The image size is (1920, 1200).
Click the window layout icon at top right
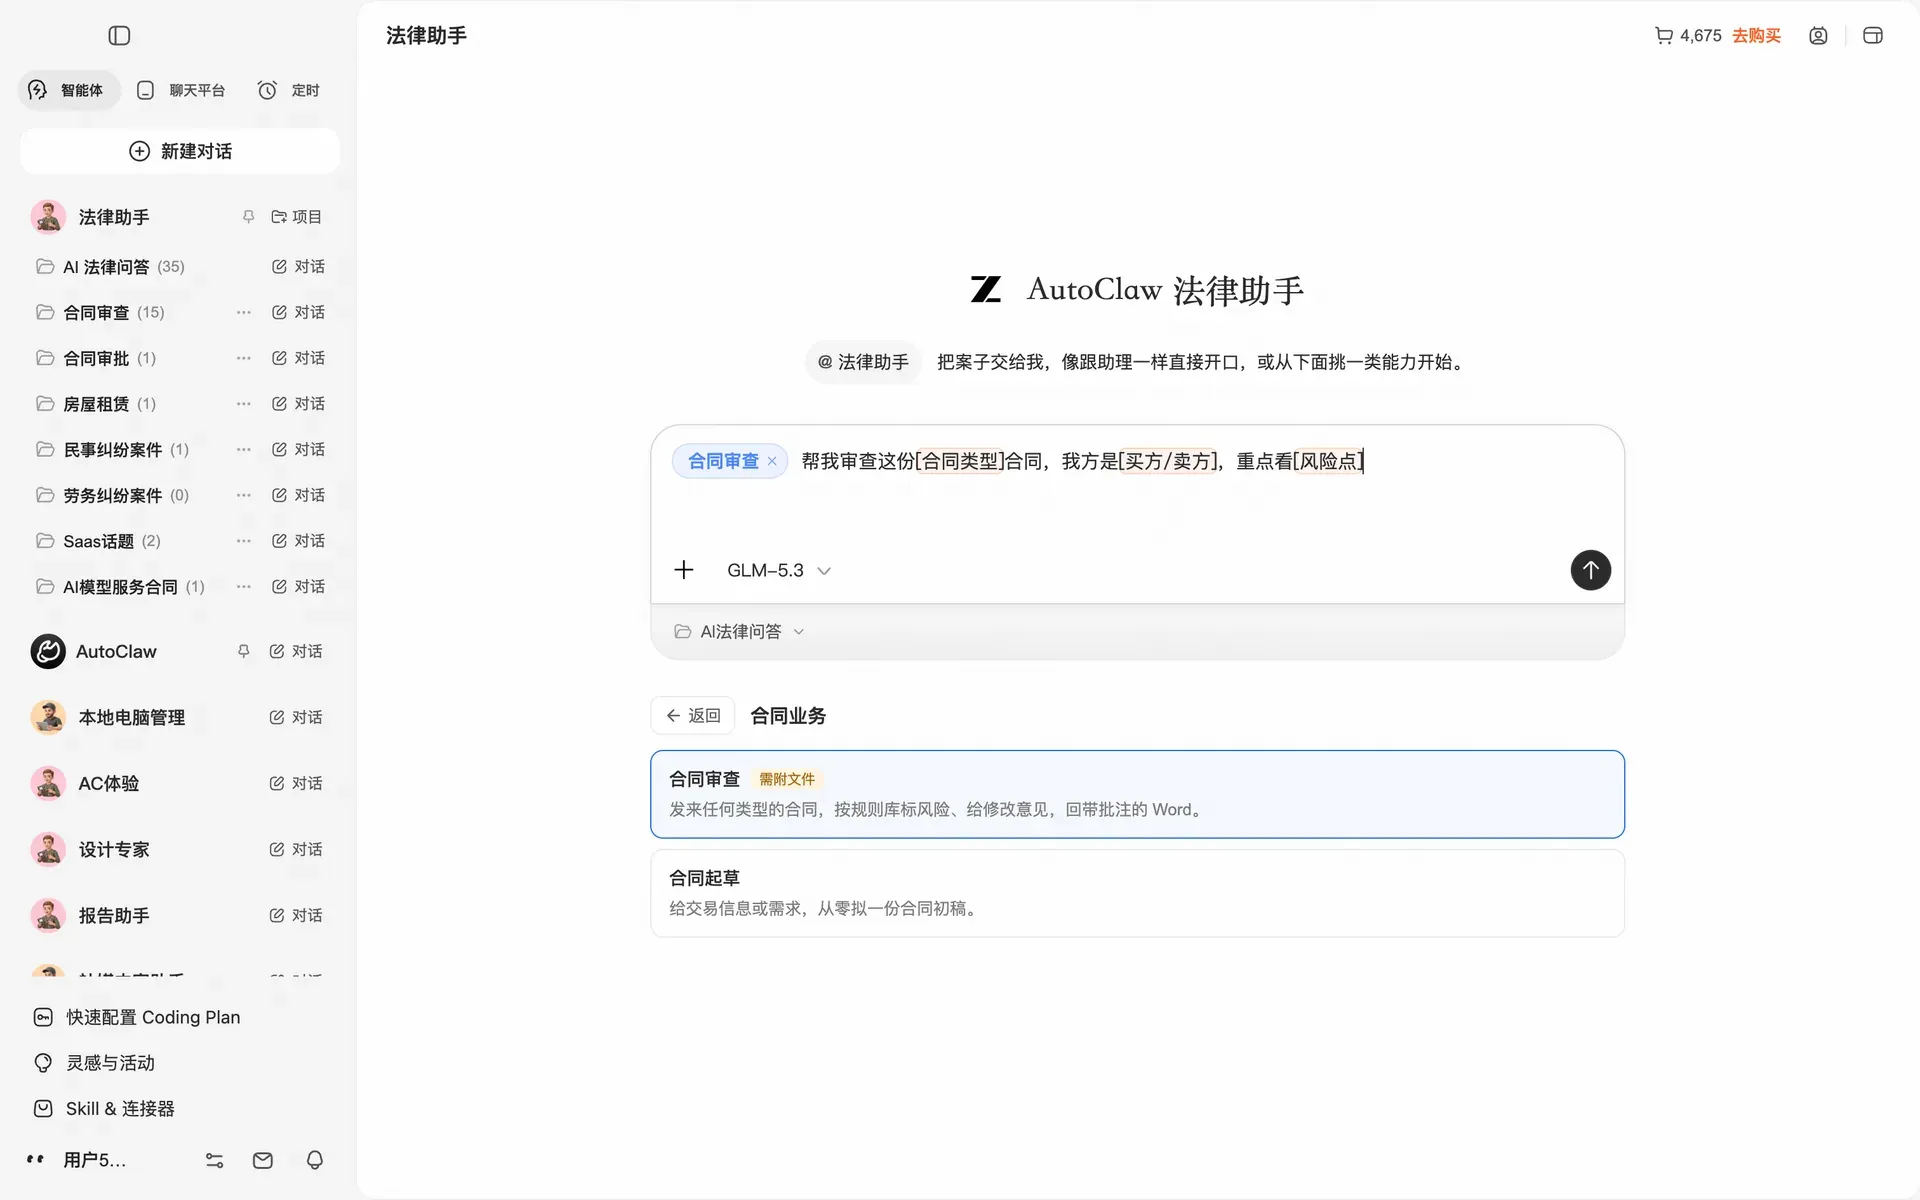[1873, 36]
